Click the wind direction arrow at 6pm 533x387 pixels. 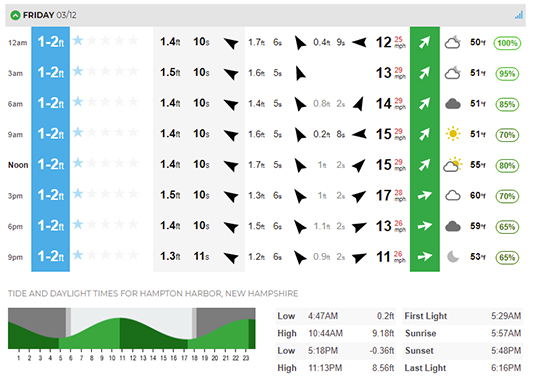point(425,226)
